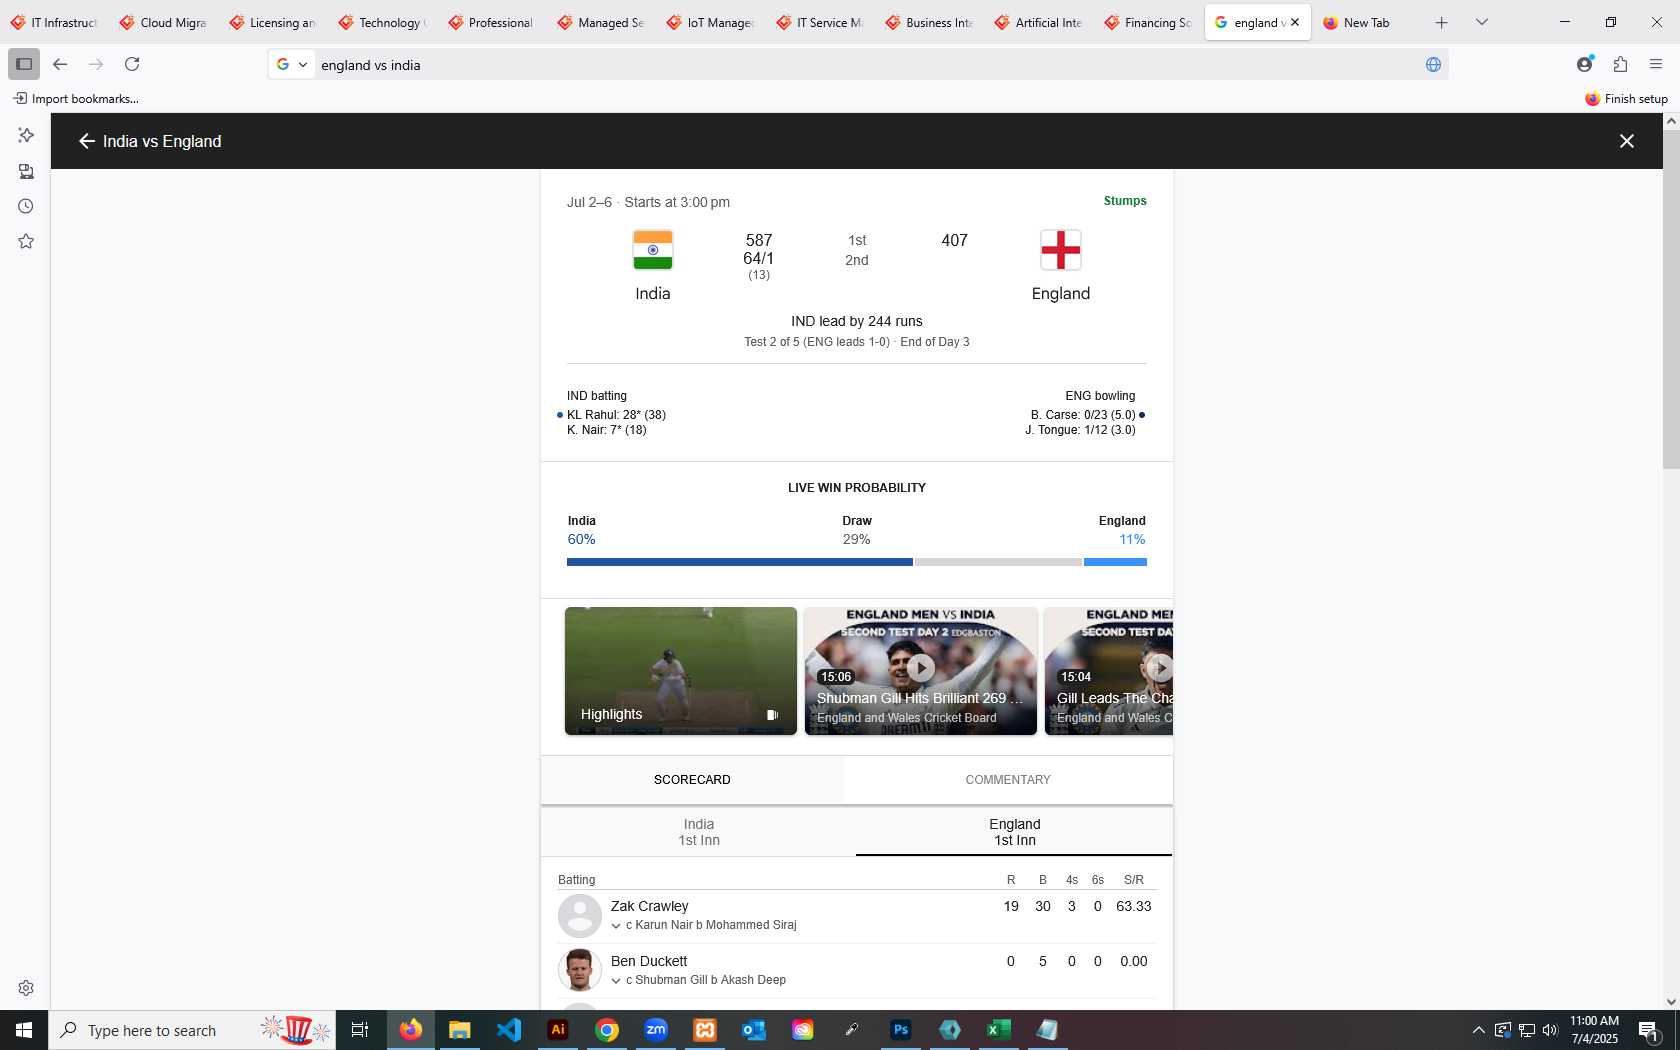
Task: Open the list all tabs dropdown
Action: [1482, 22]
